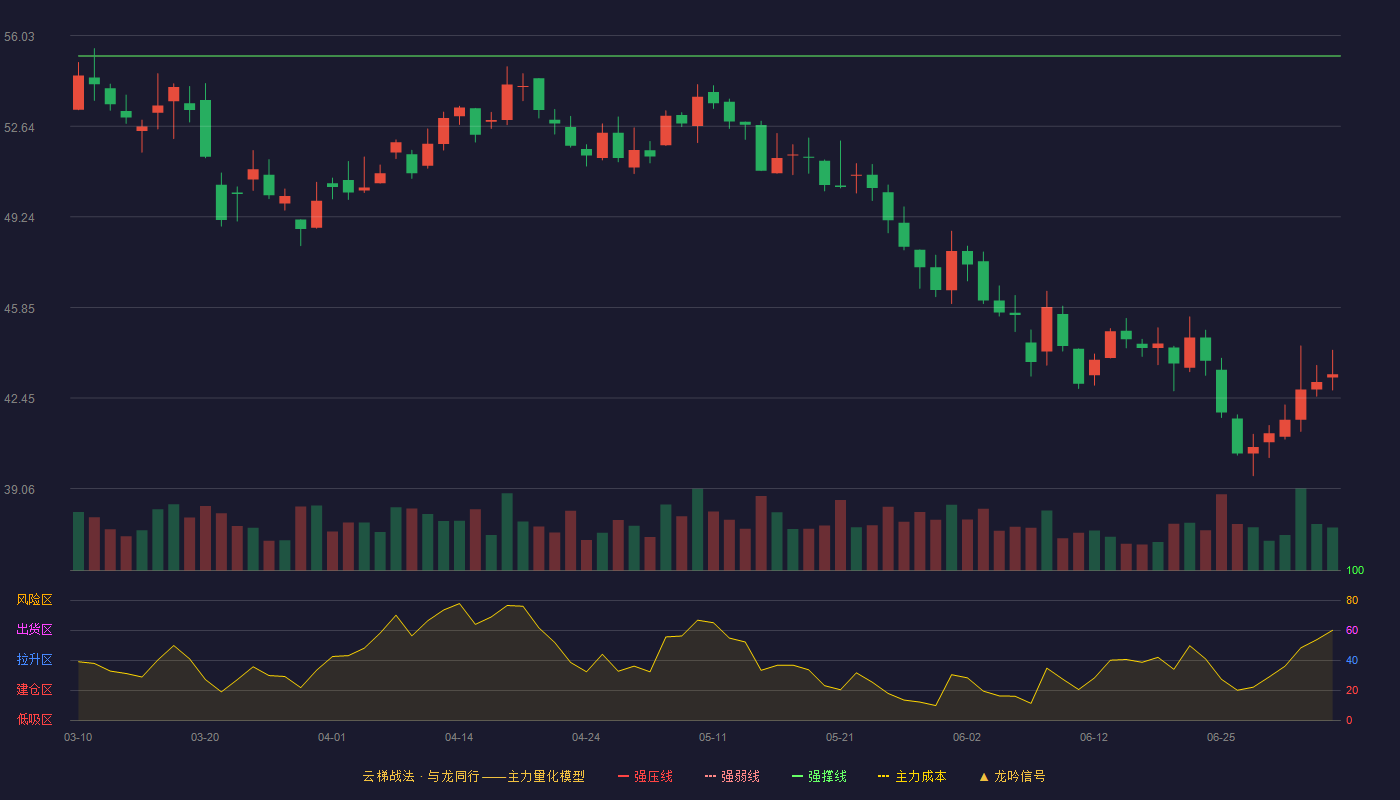Click the orange 80 indicator scale value
The image size is (1400, 800).
[x=1352, y=601]
